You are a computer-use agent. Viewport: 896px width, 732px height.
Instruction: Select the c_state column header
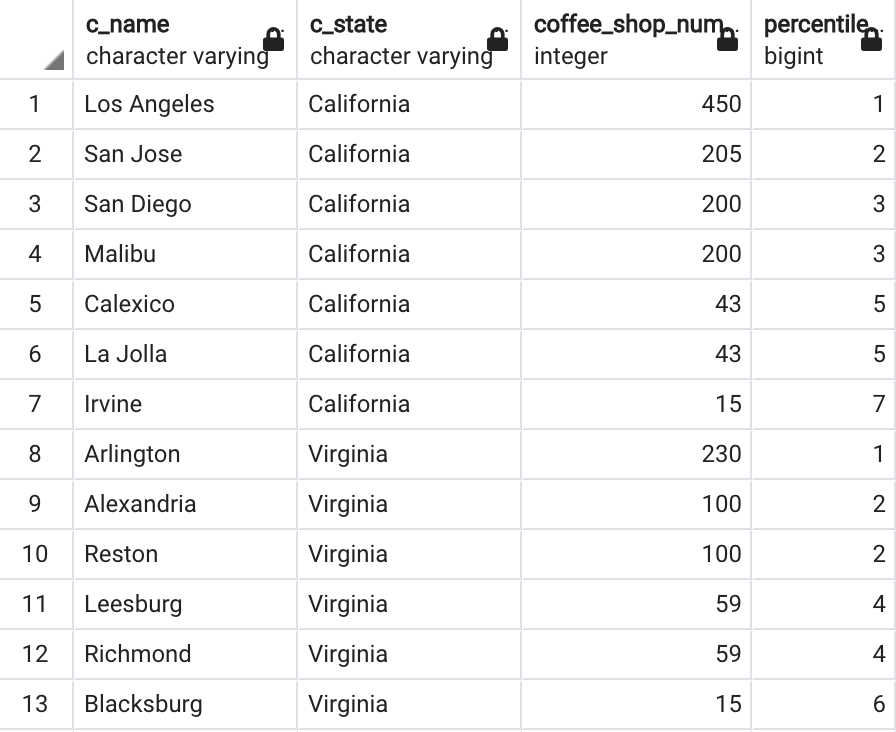(409, 39)
